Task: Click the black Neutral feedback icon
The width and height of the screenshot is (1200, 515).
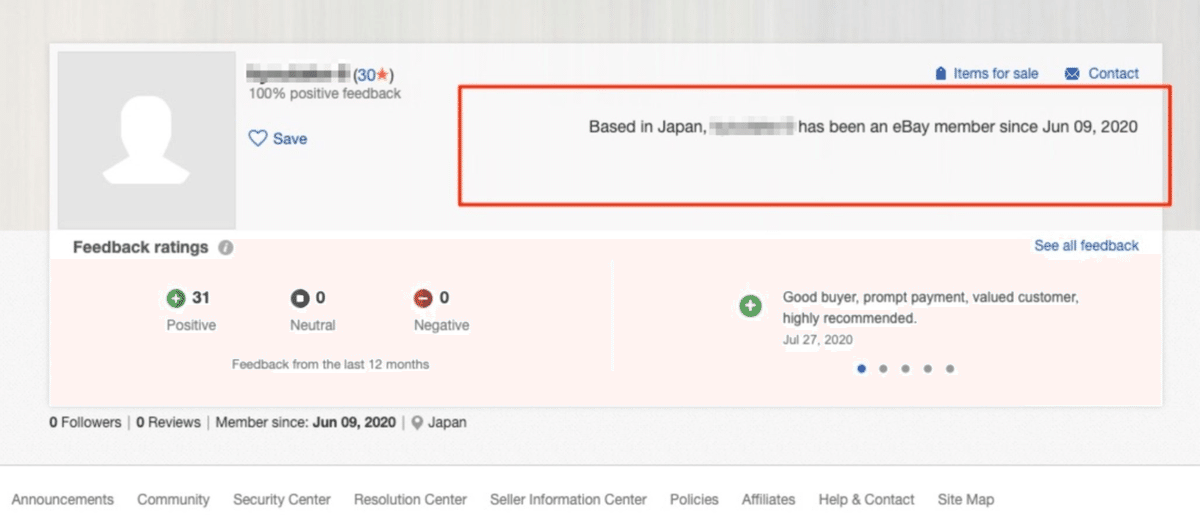Action: point(300,298)
